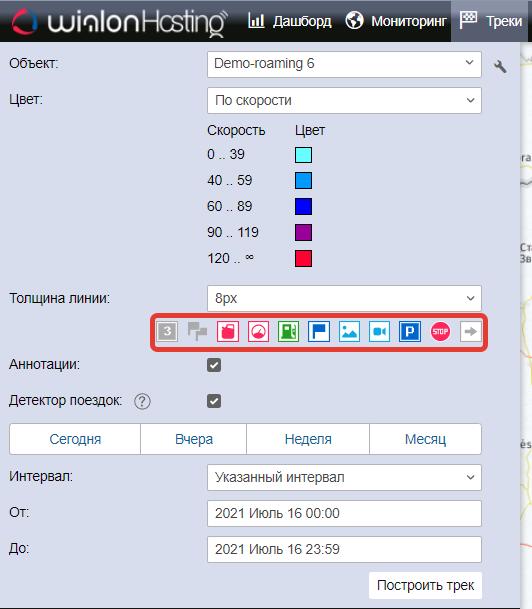Toggle the red STOP marker icon
The height and width of the screenshot is (609, 532).
point(440,332)
